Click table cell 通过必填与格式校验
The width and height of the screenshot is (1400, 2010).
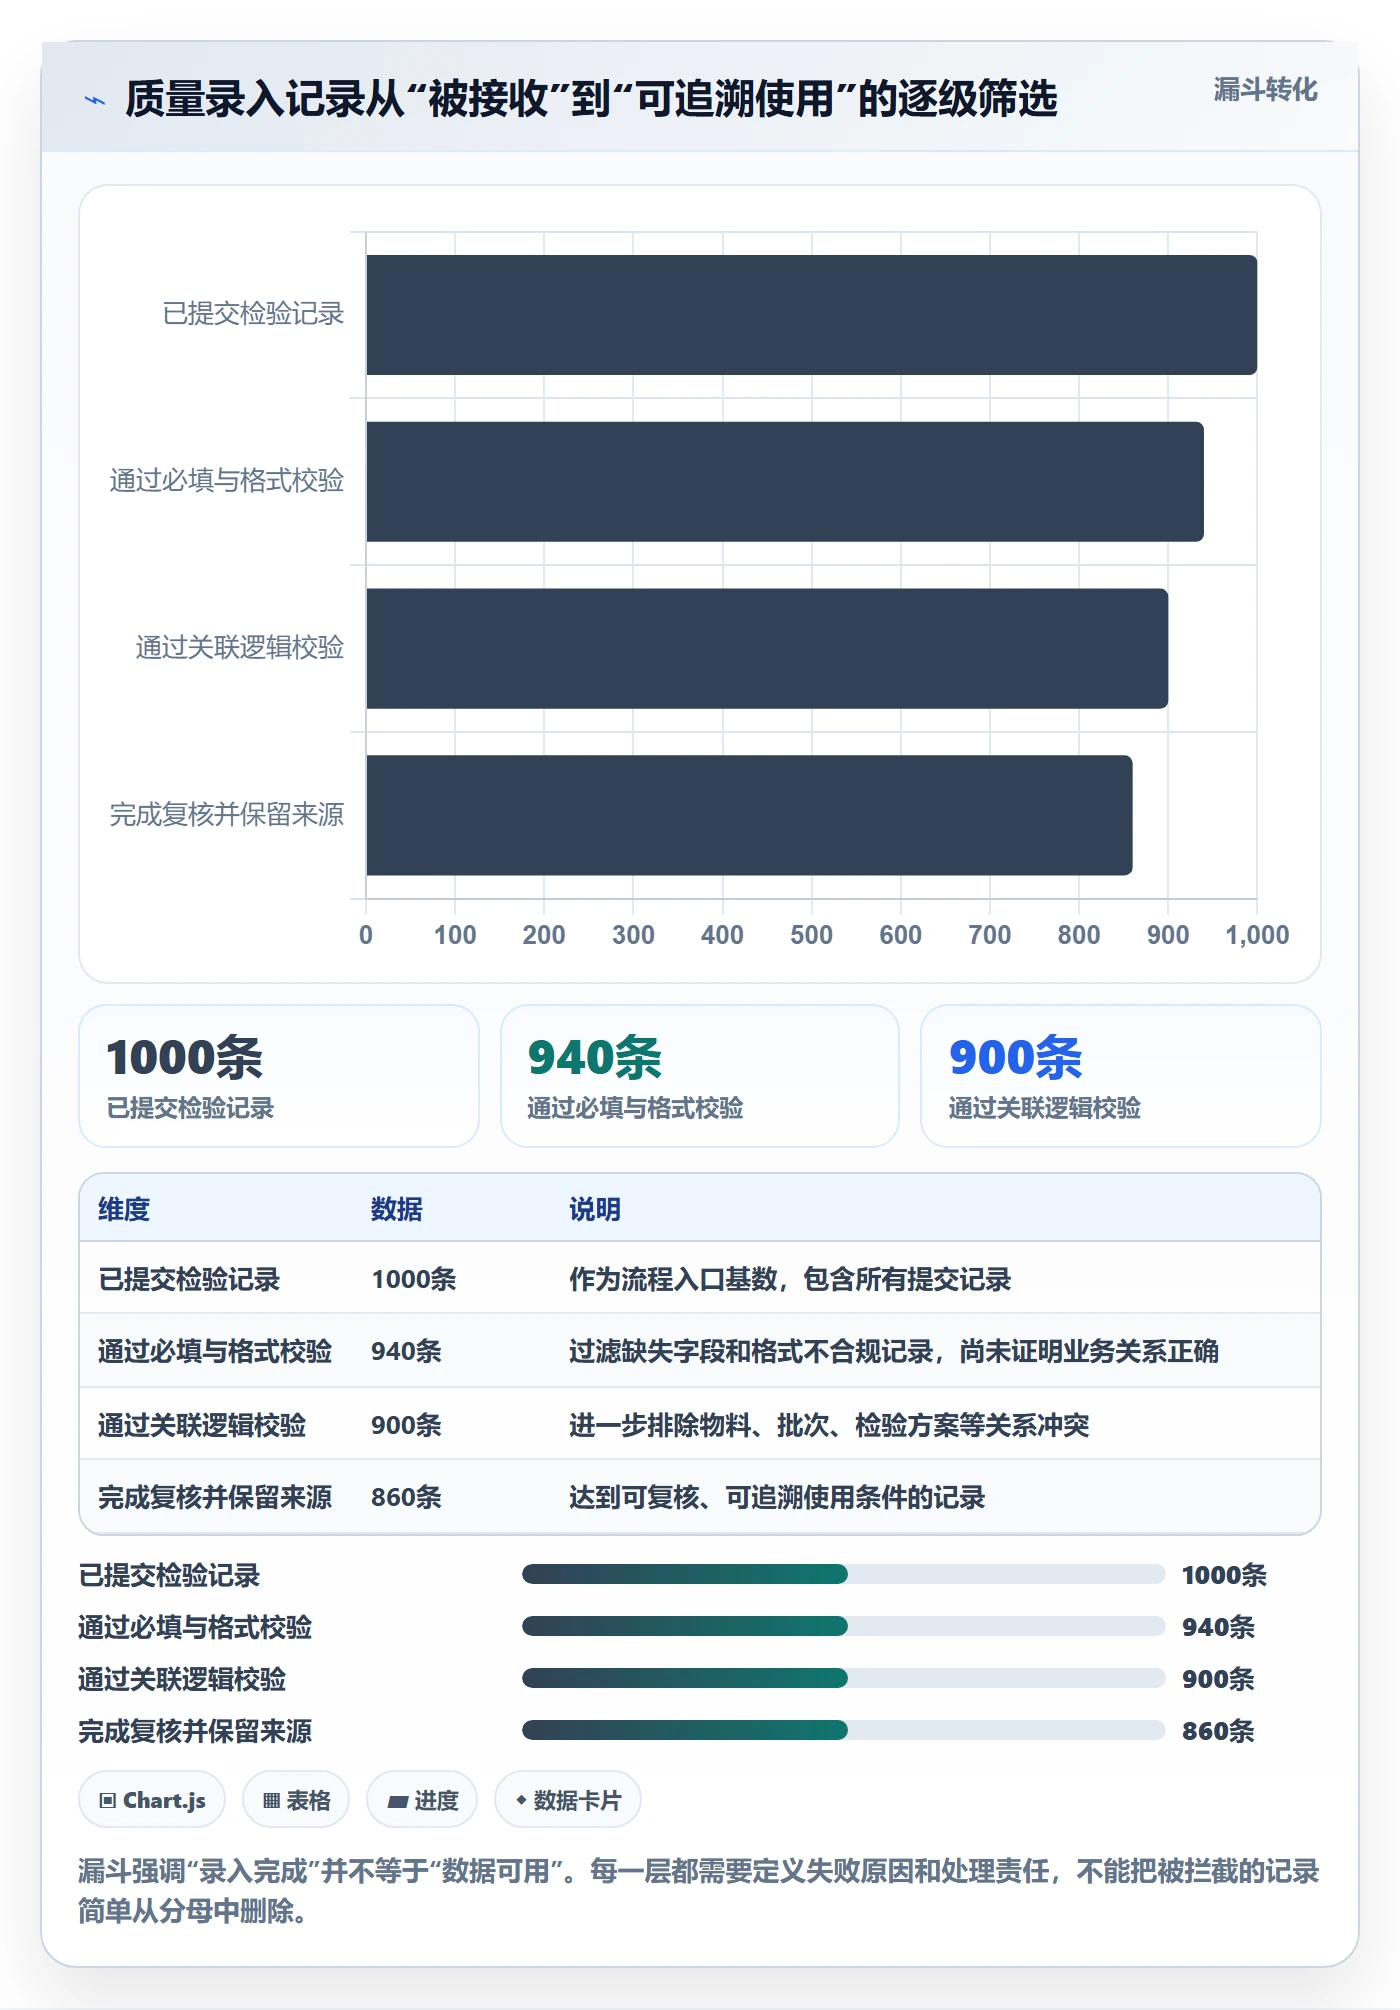(215, 1351)
